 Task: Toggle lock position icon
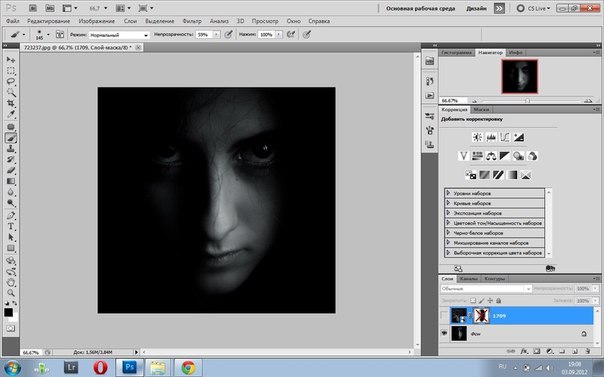[x=490, y=300]
